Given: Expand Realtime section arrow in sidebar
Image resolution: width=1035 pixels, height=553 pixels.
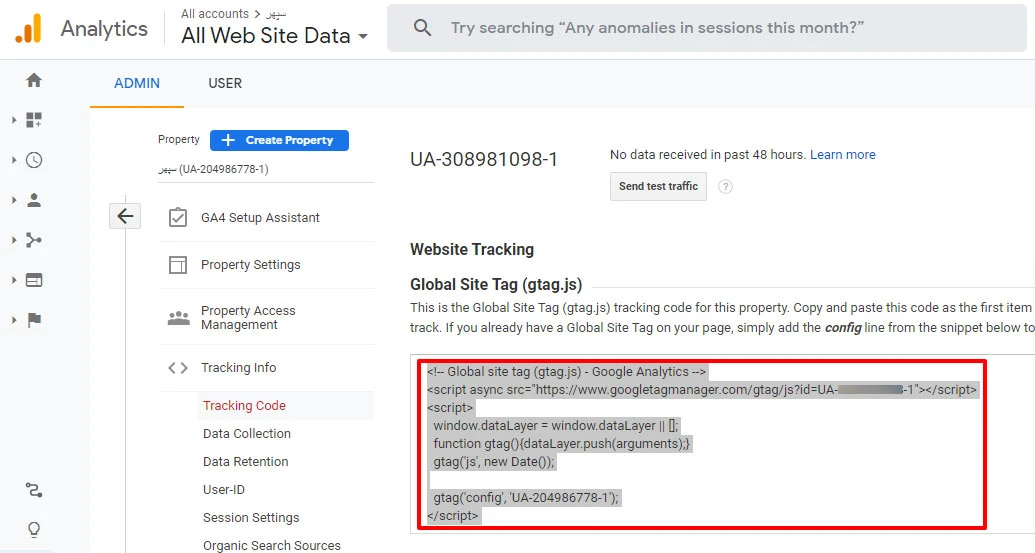Looking at the screenshot, I should pyautogui.click(x=14, y=160).
